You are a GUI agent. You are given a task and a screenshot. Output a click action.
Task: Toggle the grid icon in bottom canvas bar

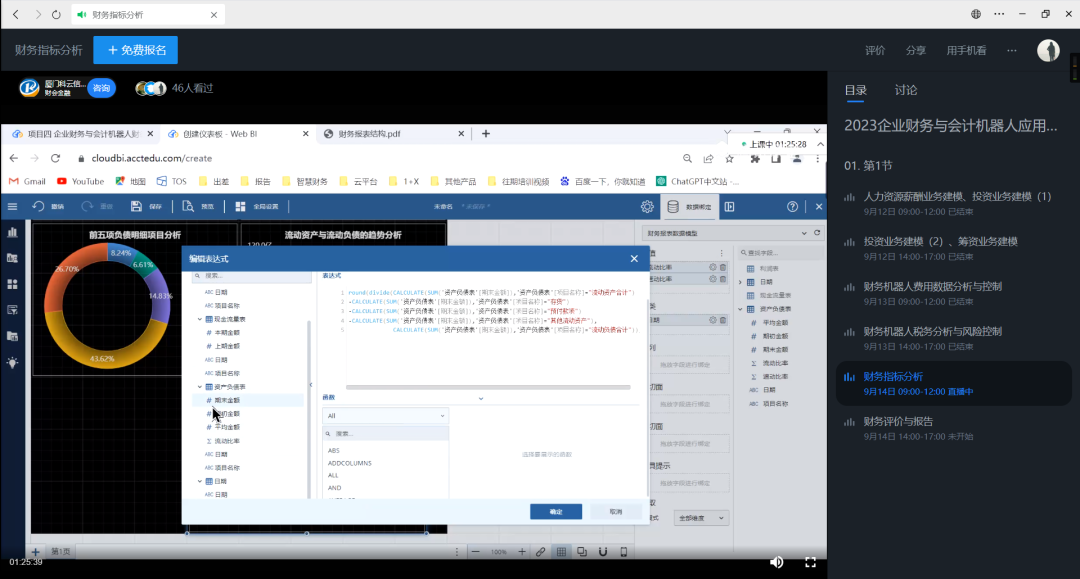(561, 551)
